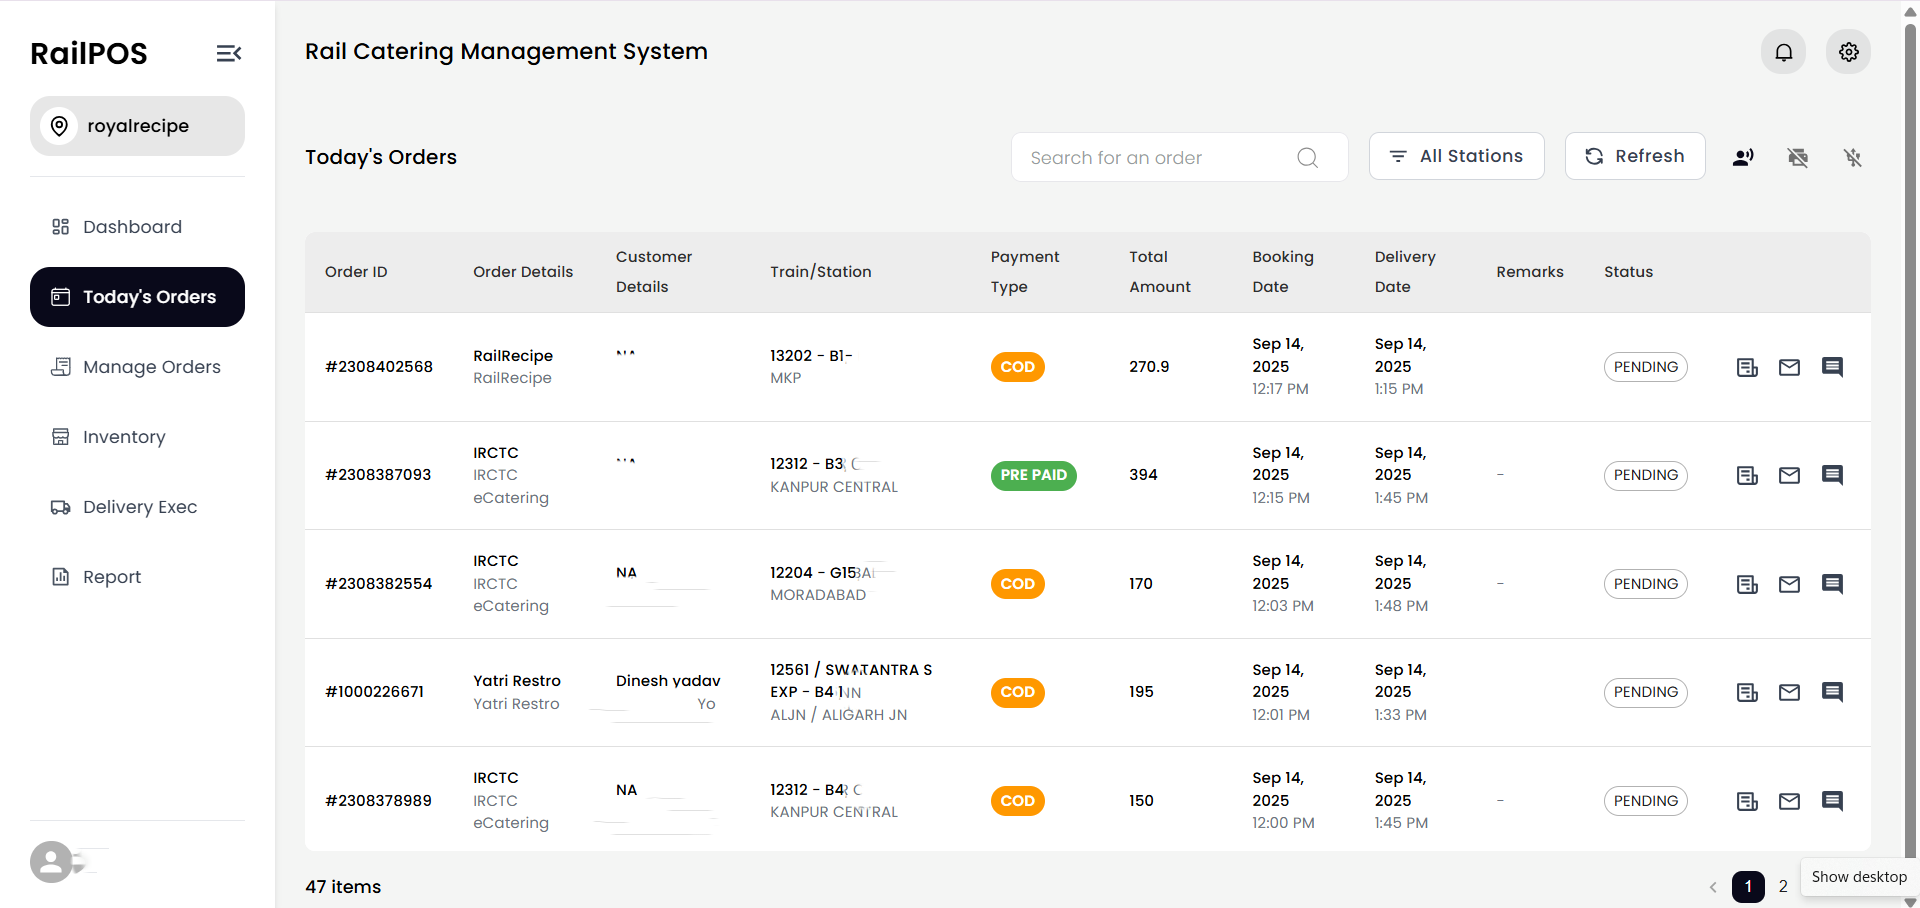The height and width of the screenshot is (908, 1920).
Task: Open the All Stations filter dropdown
Action: 1456,156
